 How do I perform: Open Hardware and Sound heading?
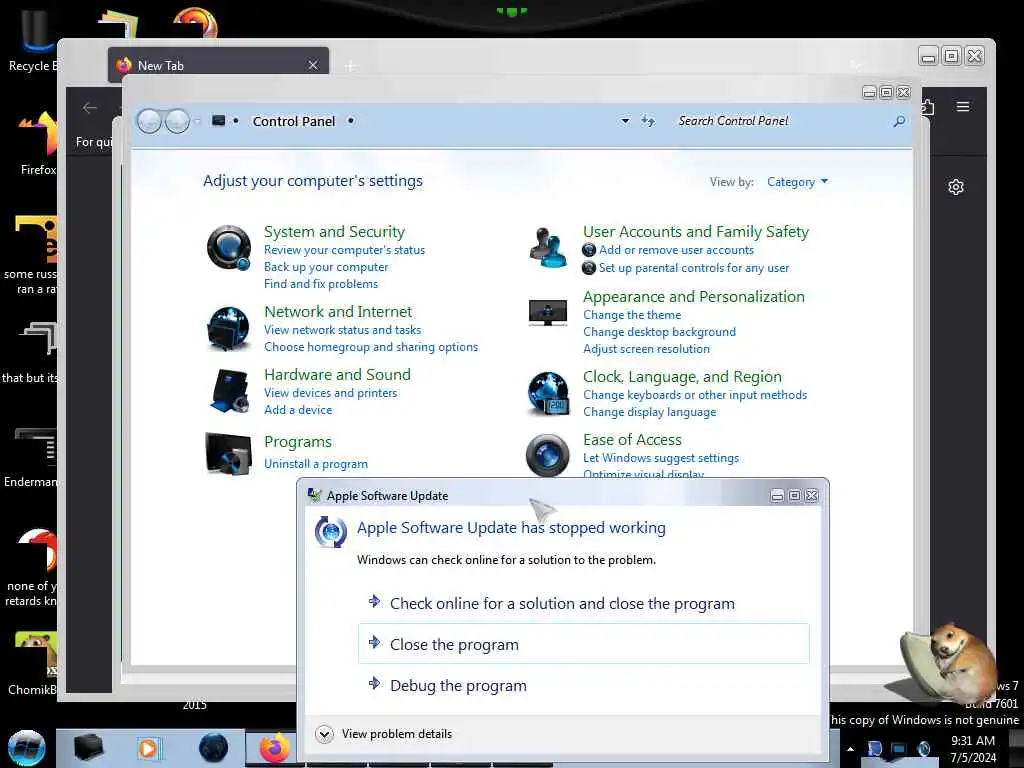point(337,375)
